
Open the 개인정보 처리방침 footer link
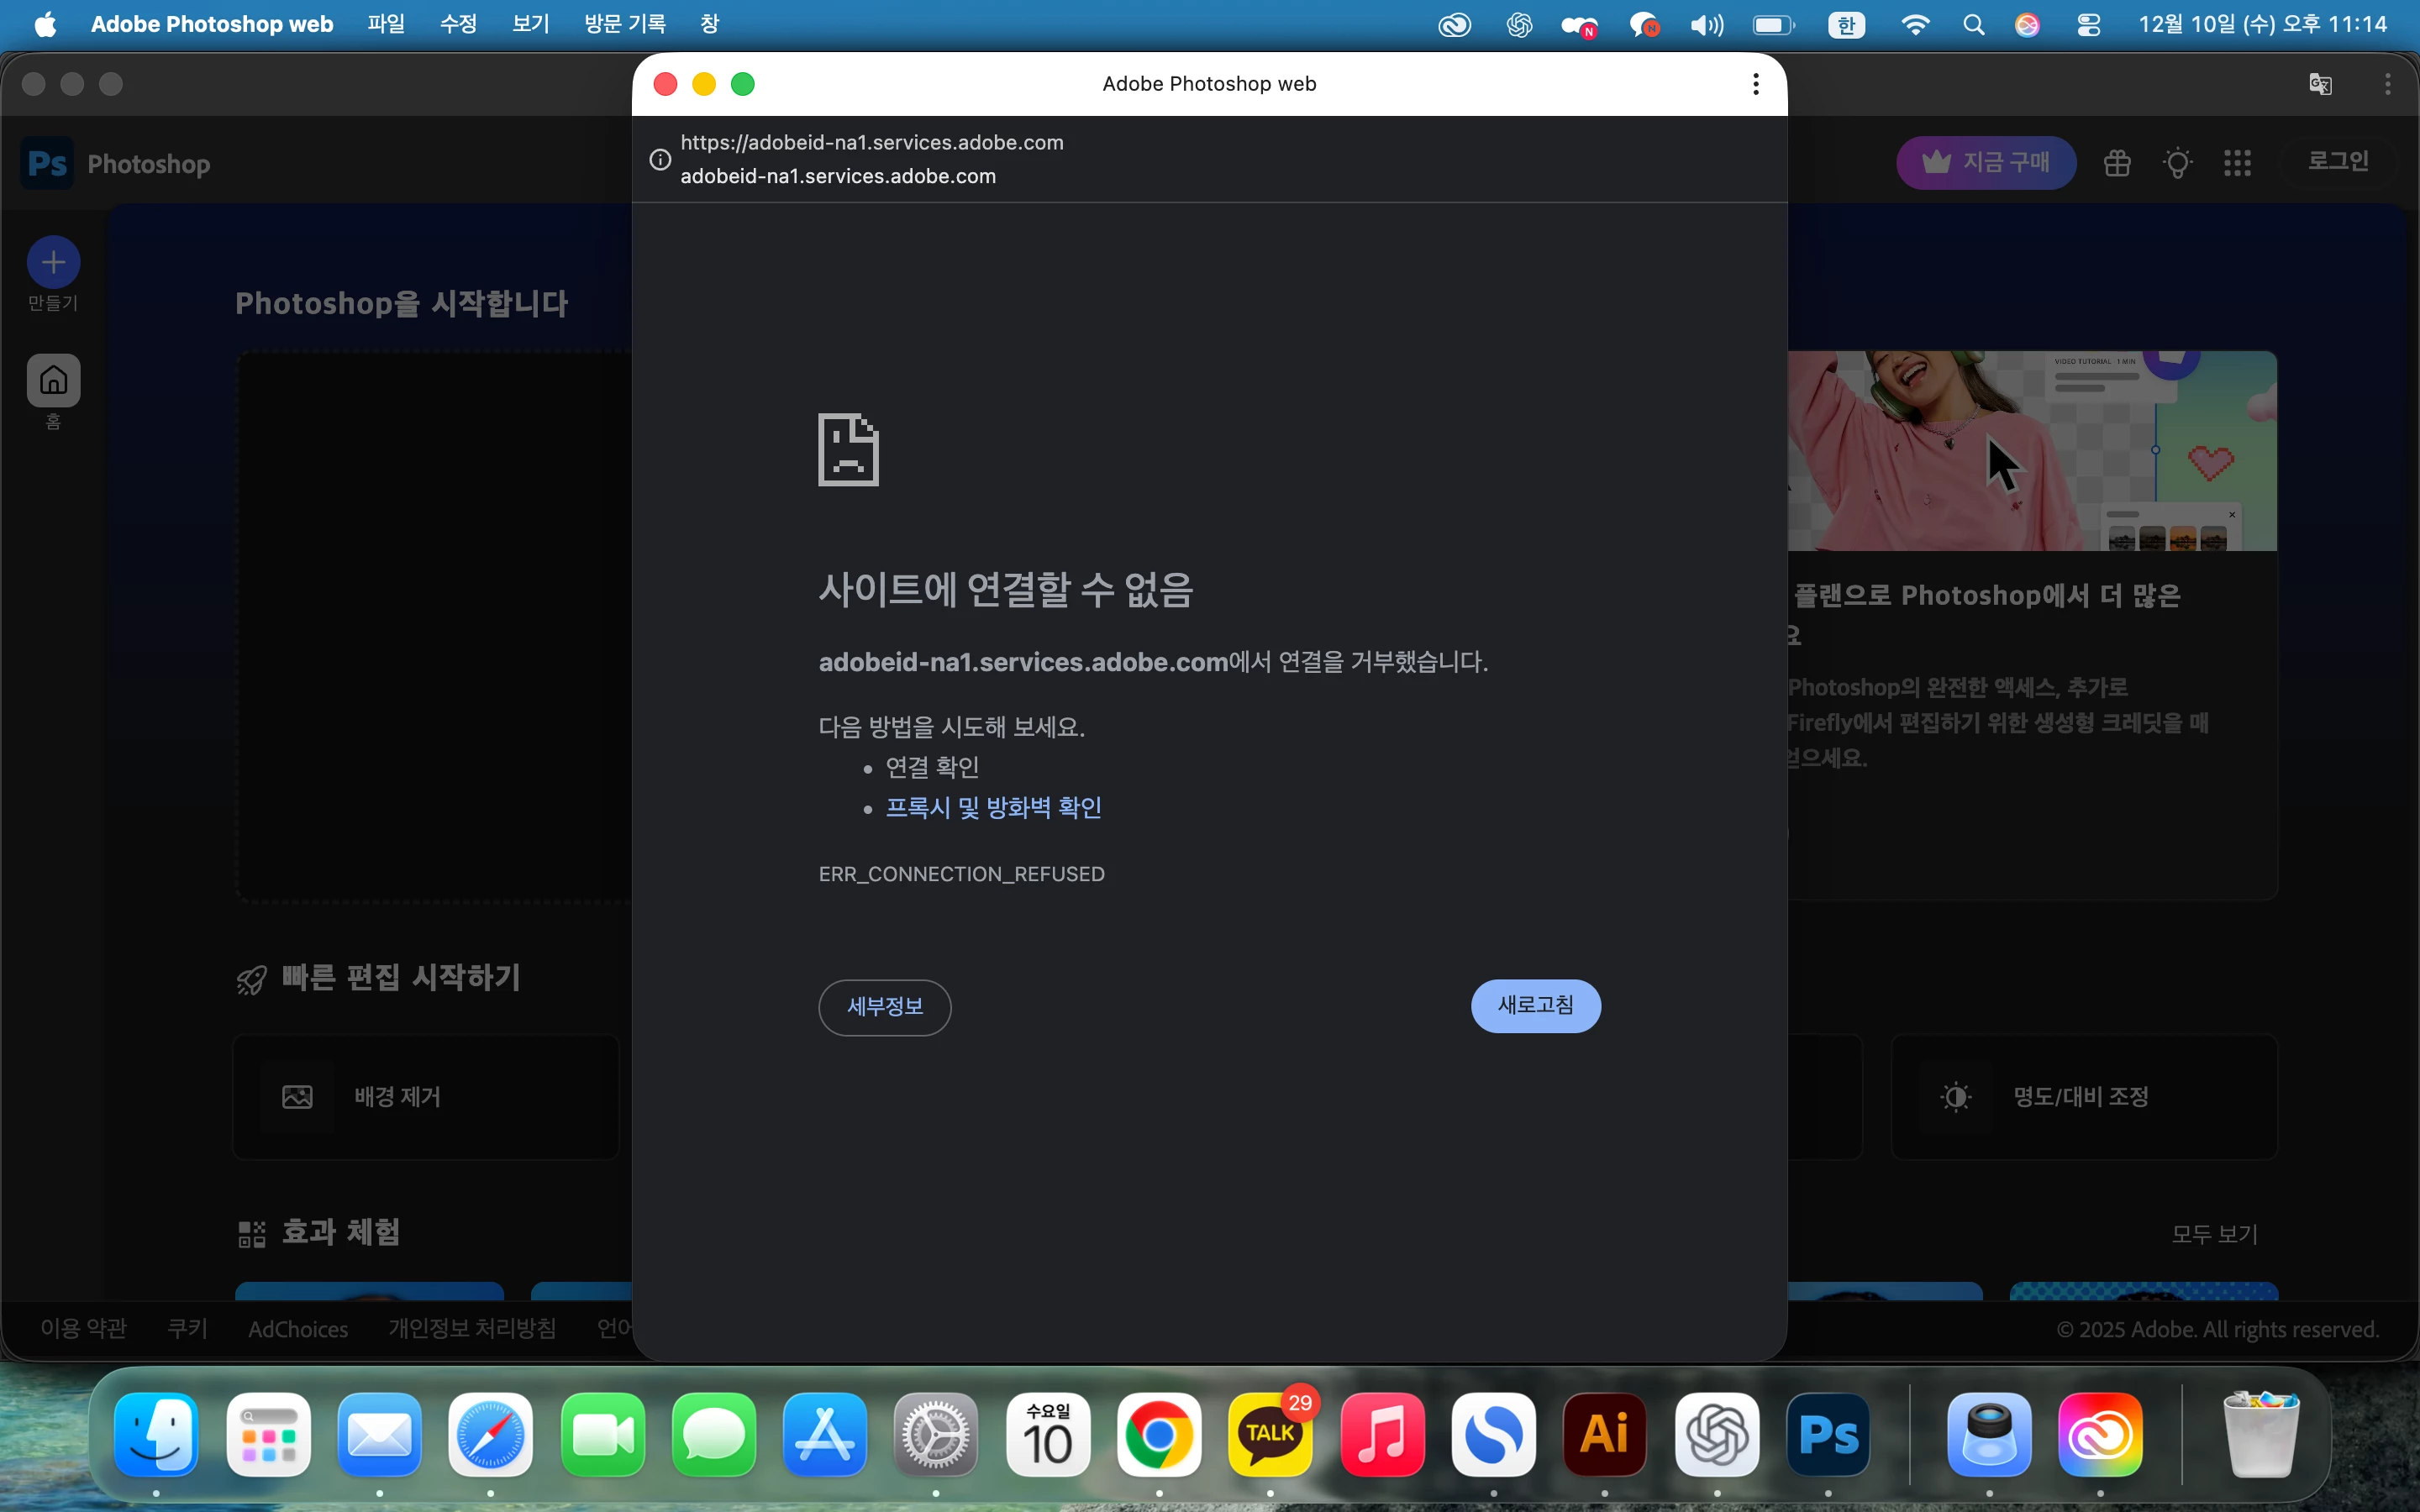click(x=472, y=1328)
